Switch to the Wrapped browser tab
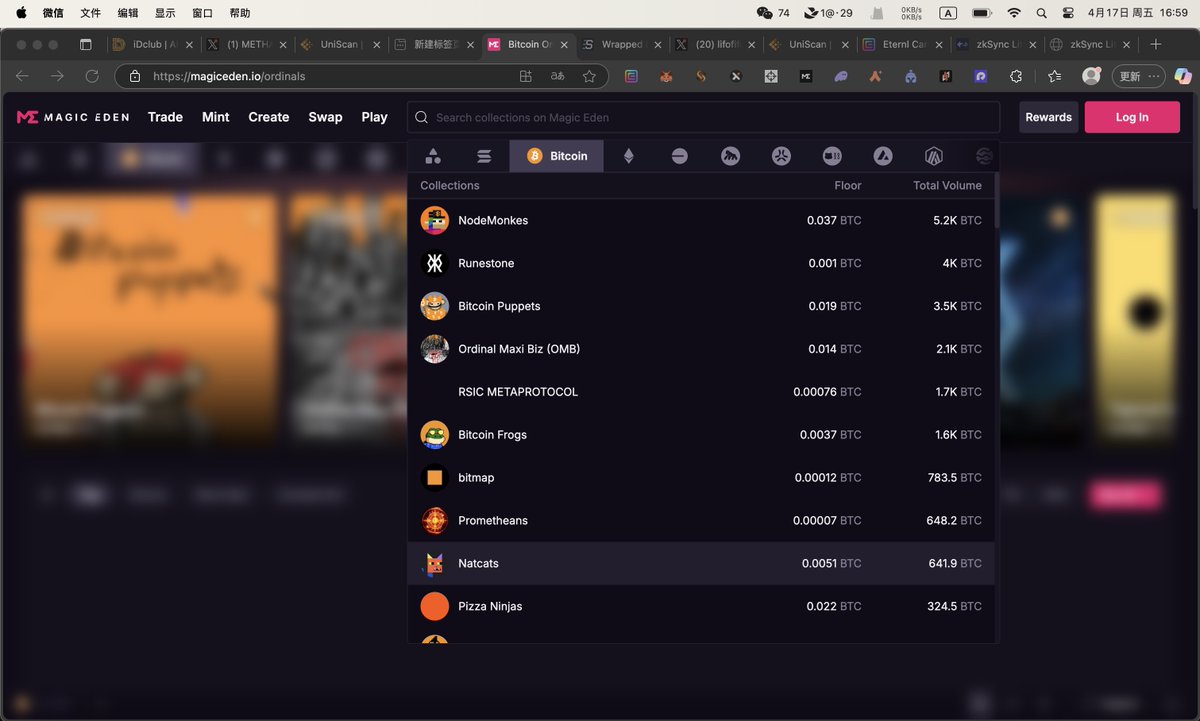This screenshot has width=1200, height=721. pos(622,44)
